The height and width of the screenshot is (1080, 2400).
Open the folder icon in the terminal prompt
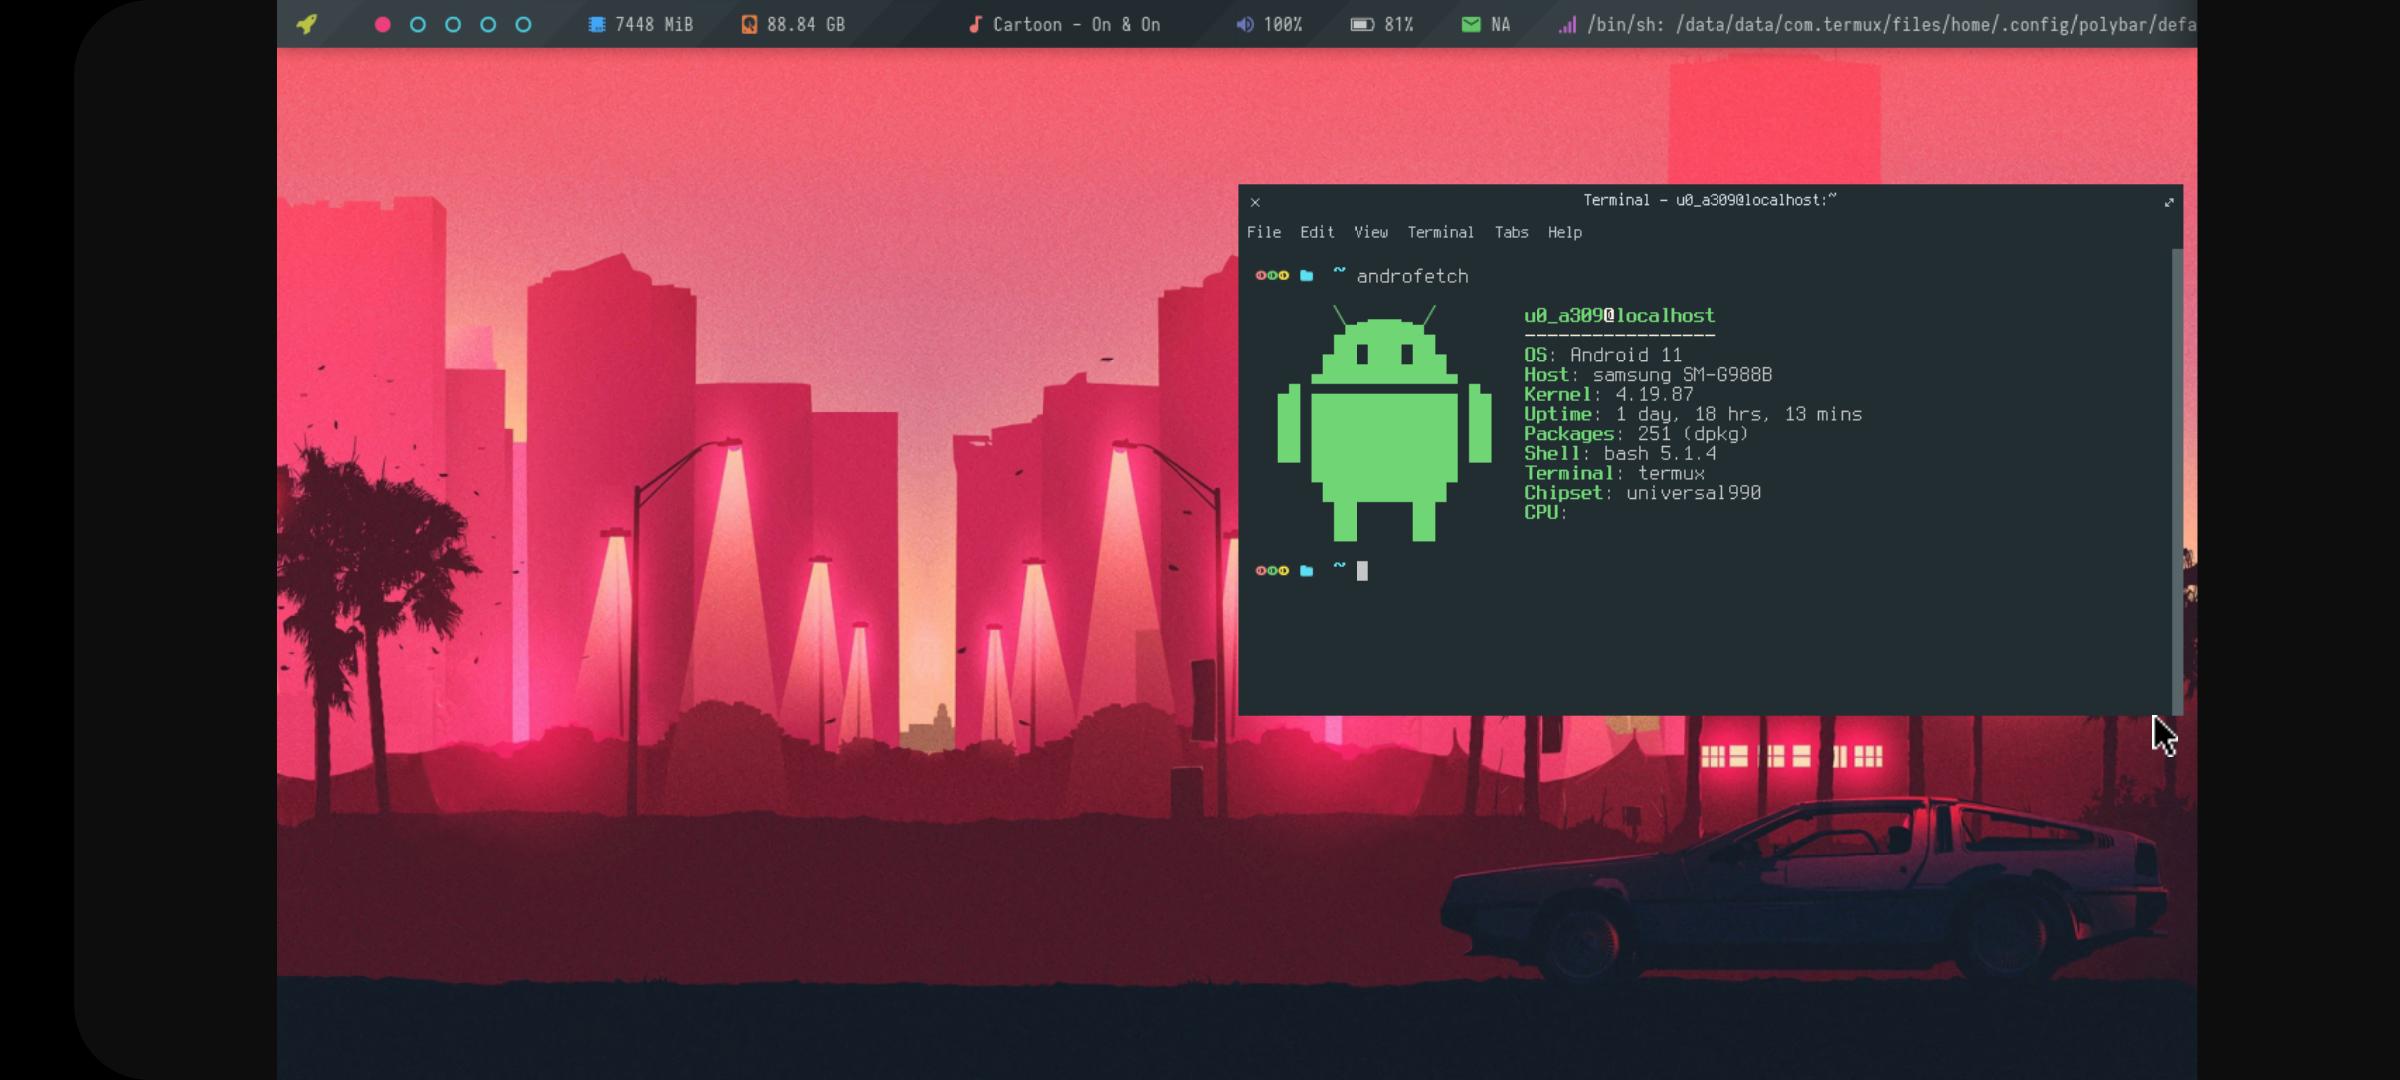click(1306, 276)
